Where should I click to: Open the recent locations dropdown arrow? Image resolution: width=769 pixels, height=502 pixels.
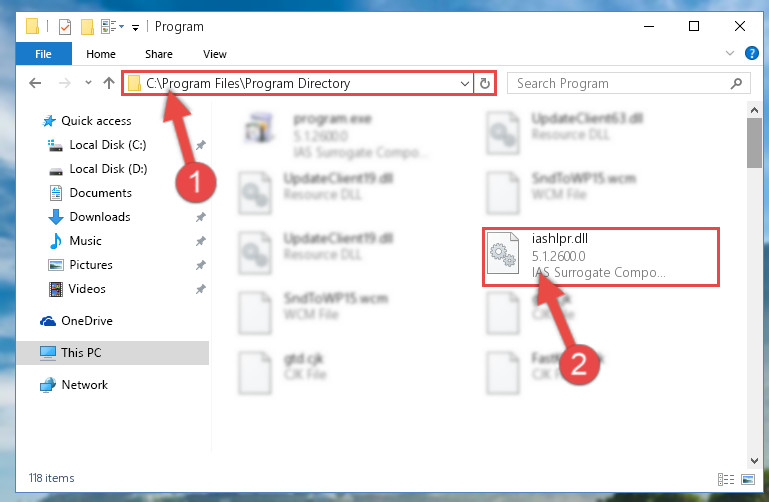pyautogui.click(x=88, y=83)
